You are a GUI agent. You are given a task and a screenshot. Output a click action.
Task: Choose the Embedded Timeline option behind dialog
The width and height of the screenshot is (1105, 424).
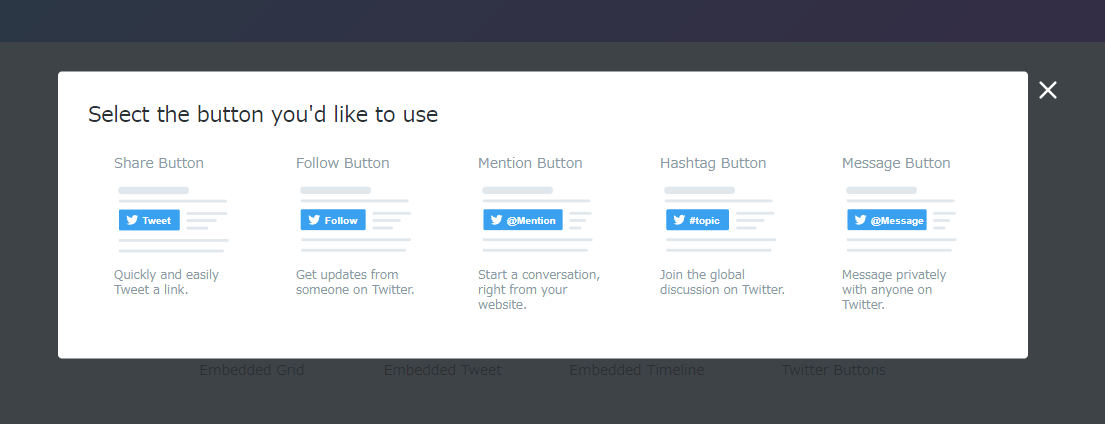[636, 370]
